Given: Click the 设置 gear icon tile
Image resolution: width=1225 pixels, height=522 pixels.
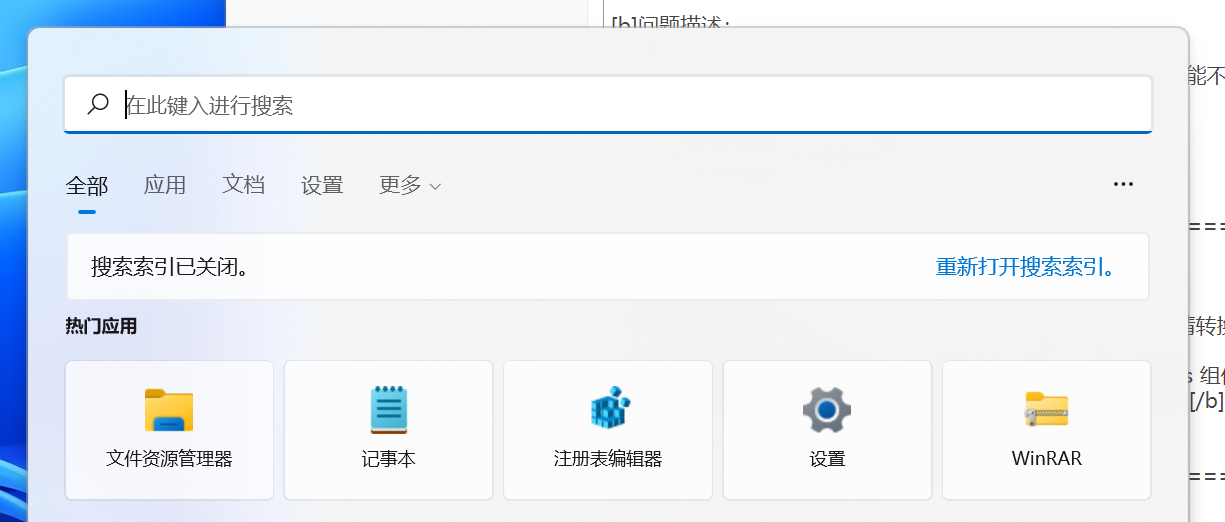Looking at the screenshot, I should tap(827, 410).
